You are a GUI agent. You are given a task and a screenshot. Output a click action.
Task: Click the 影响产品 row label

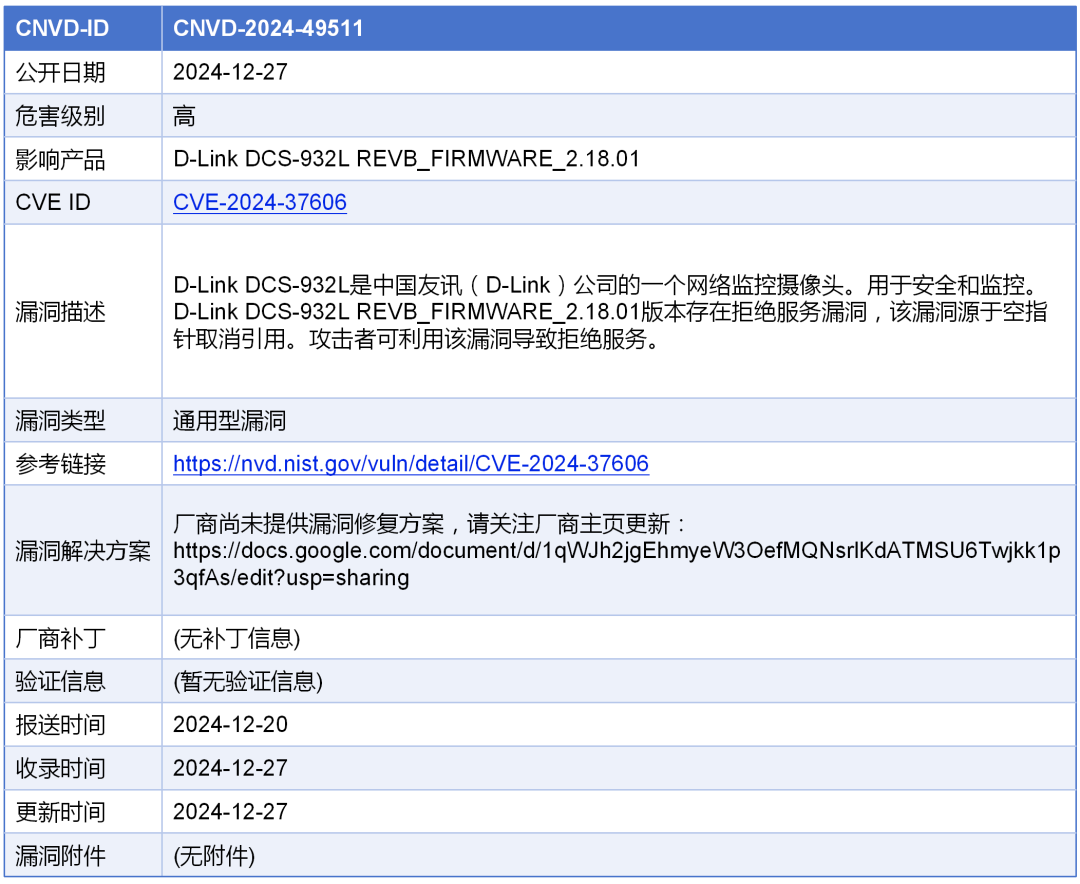click(x=61, y=159)
